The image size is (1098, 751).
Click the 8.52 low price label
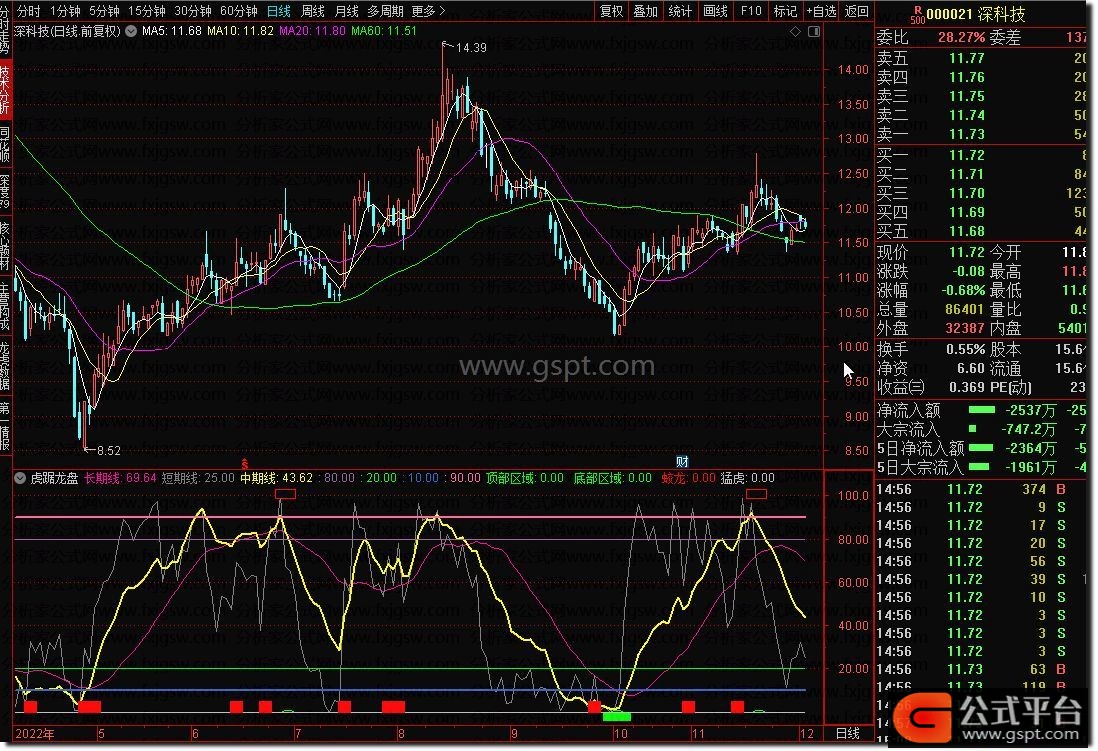(109, 450)
